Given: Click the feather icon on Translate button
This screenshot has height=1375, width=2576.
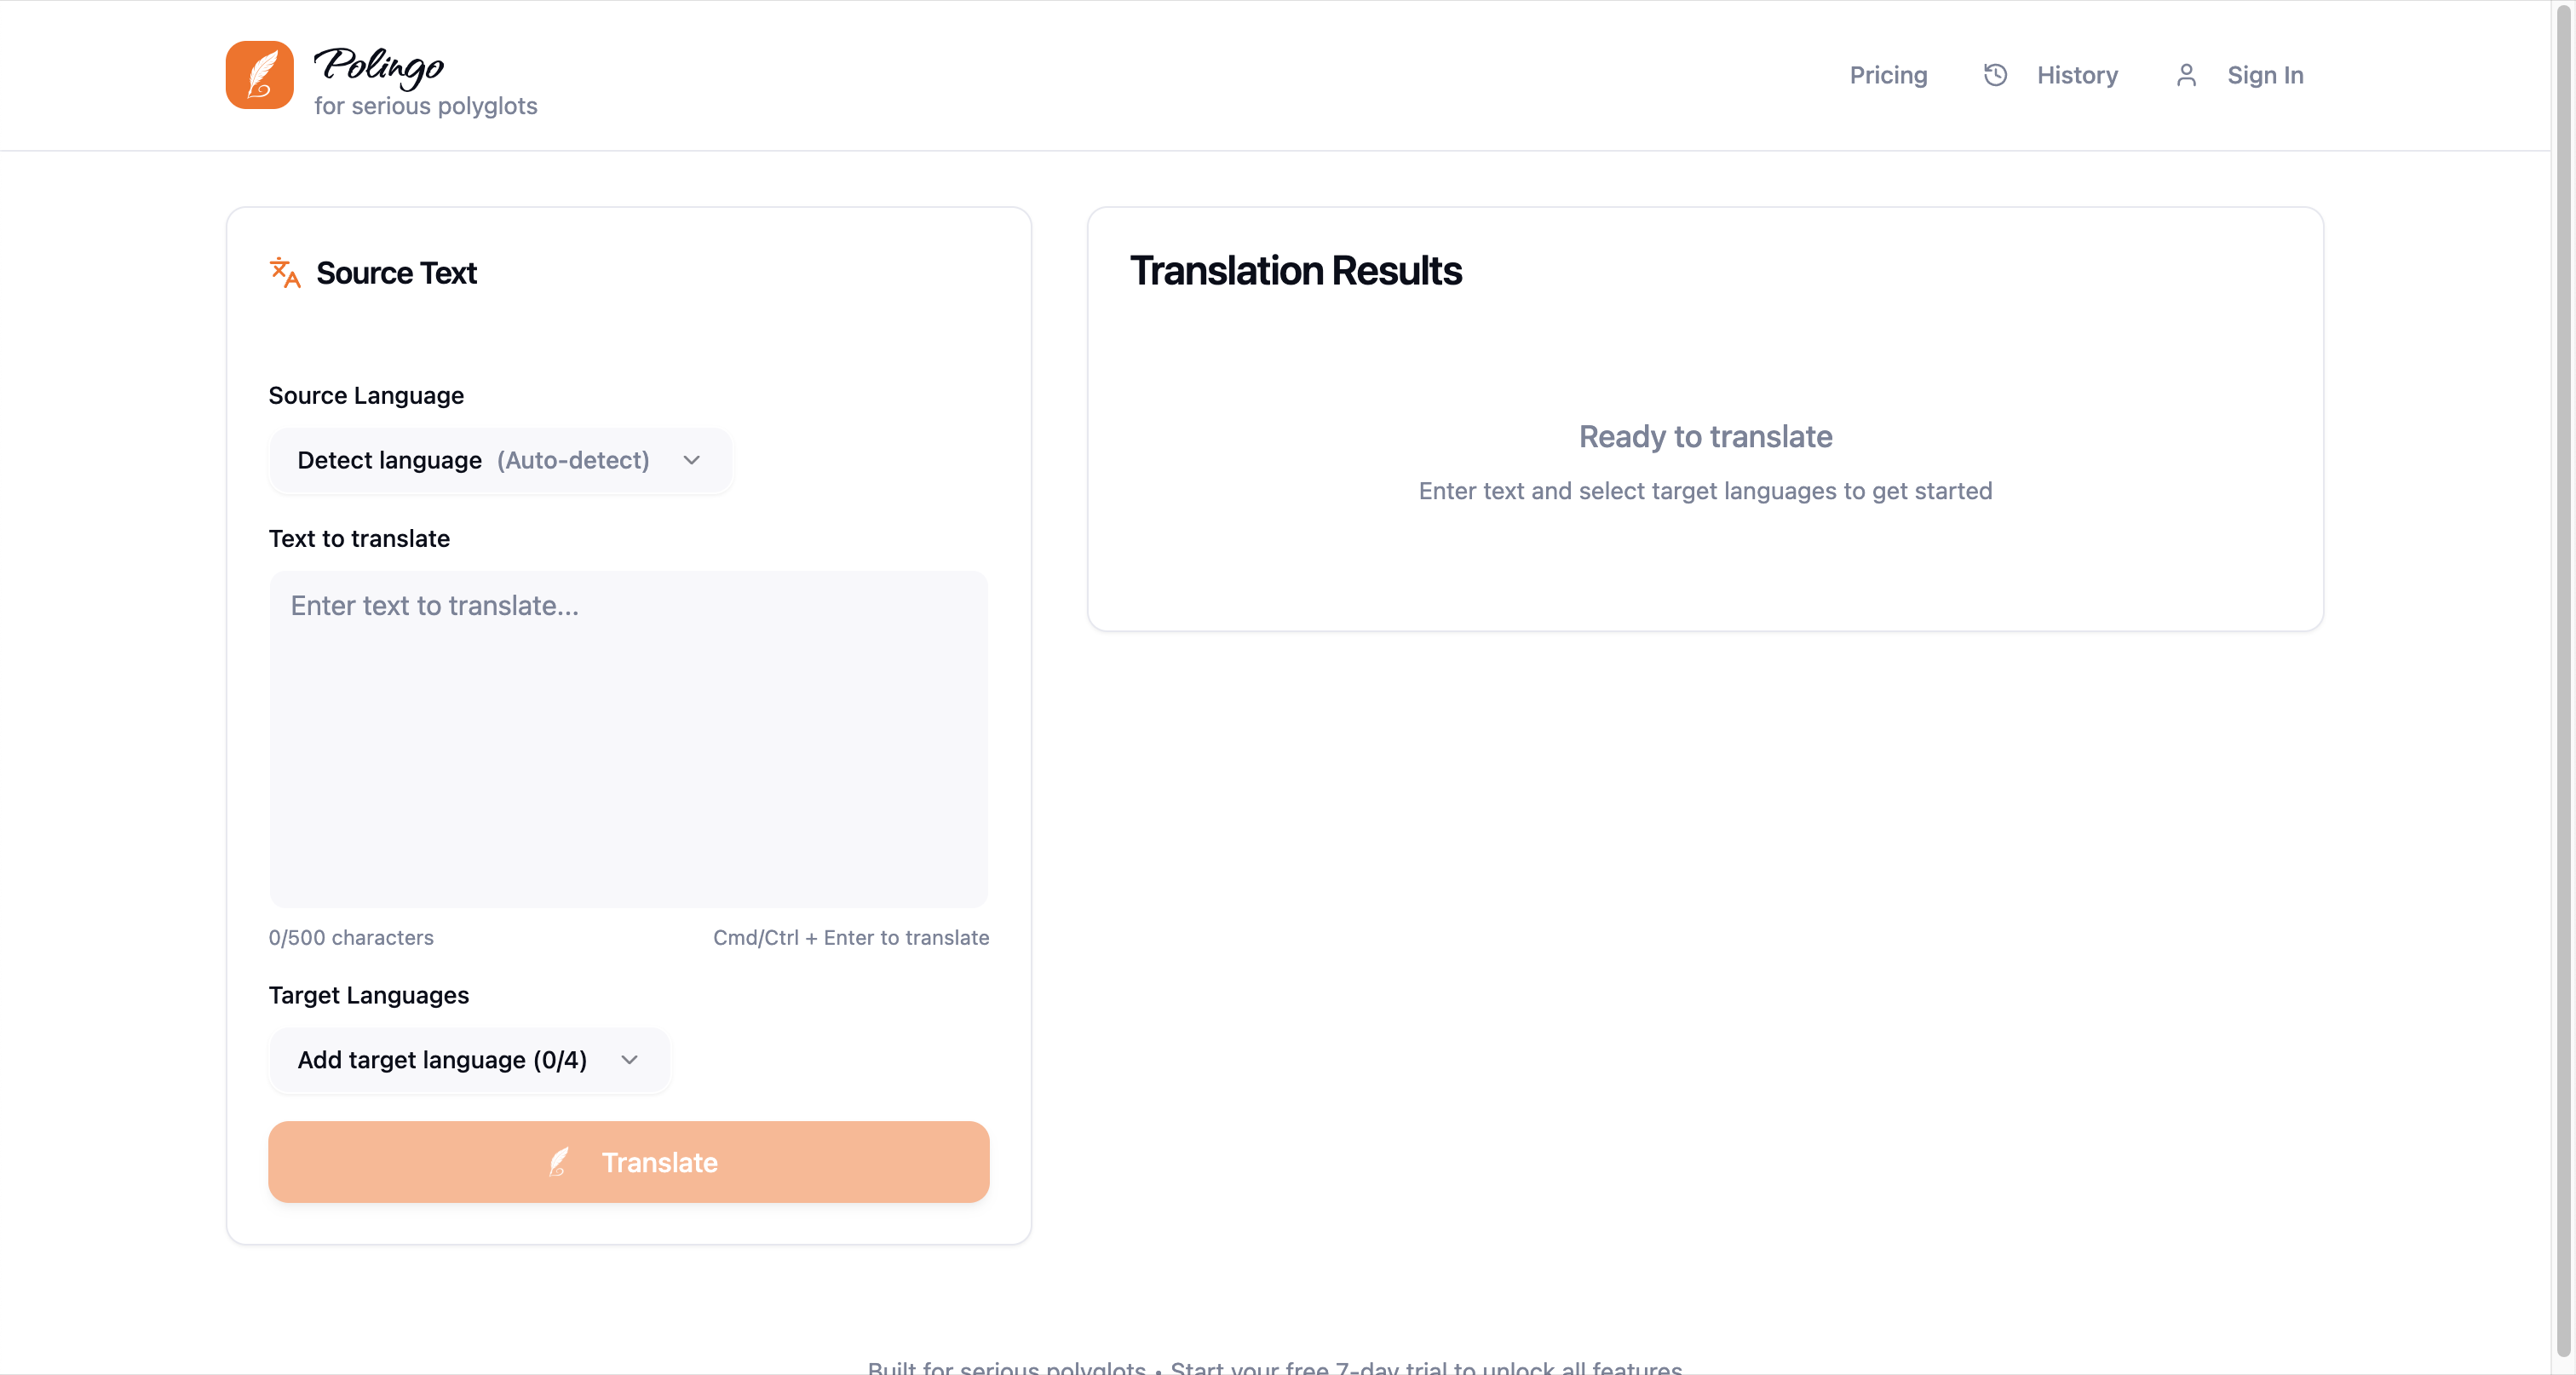Looking at the screenshot, I should tap(559, 1162).
